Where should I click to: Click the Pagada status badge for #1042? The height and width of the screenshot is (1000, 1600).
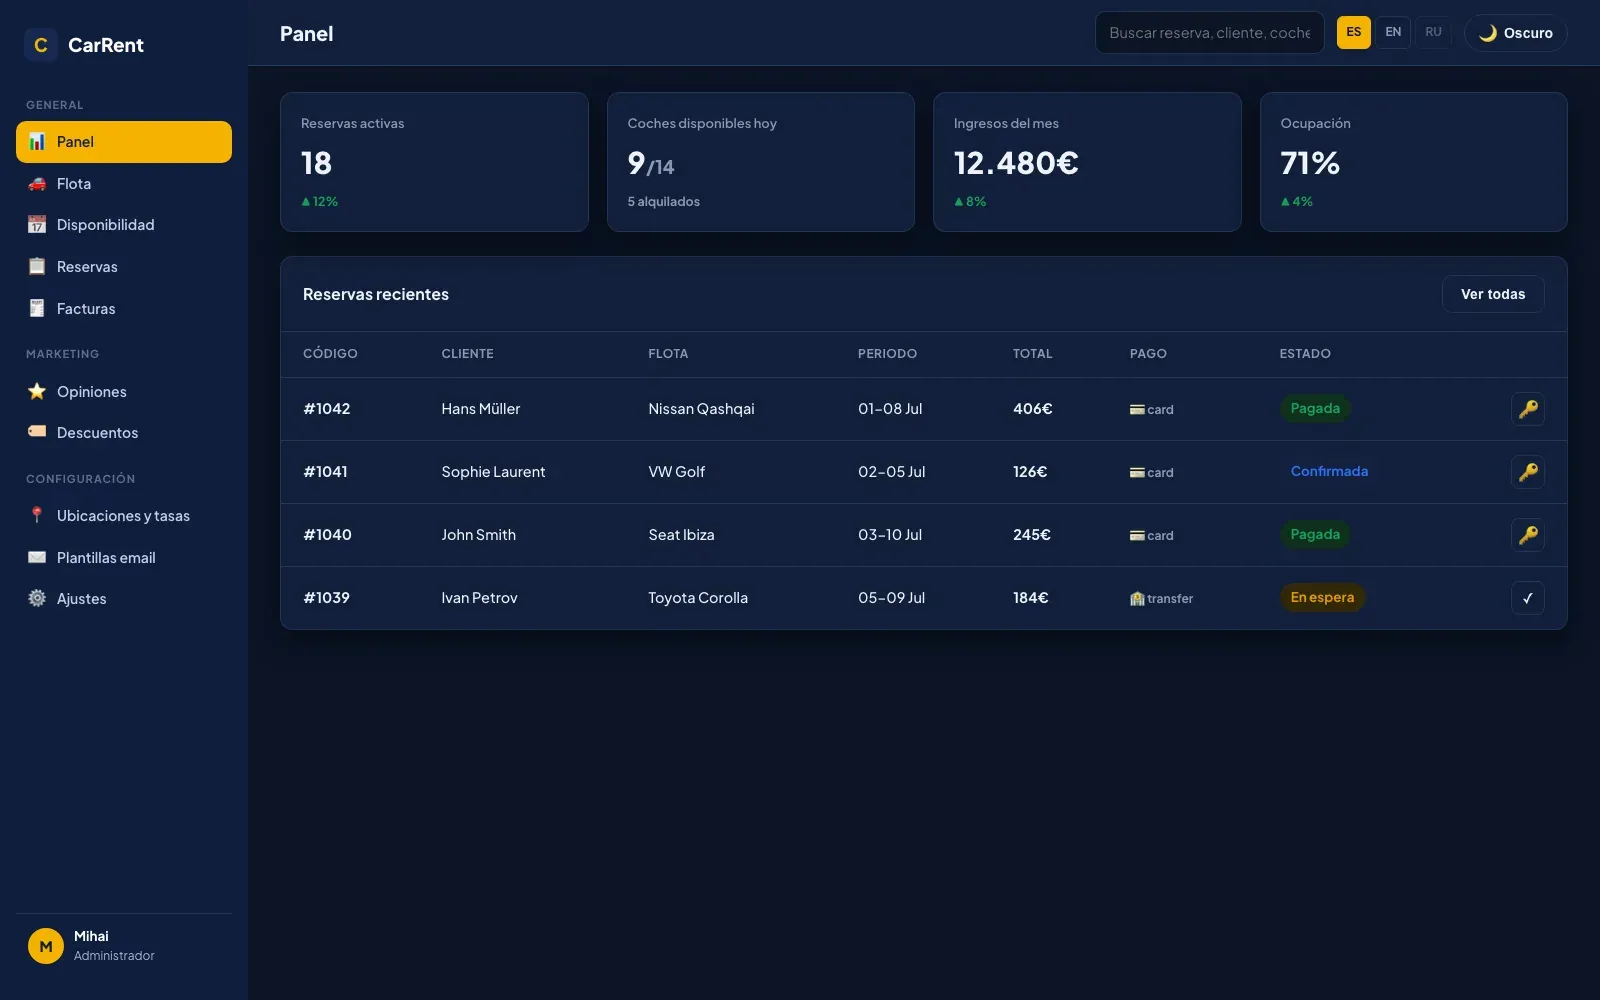[1315, 409]
